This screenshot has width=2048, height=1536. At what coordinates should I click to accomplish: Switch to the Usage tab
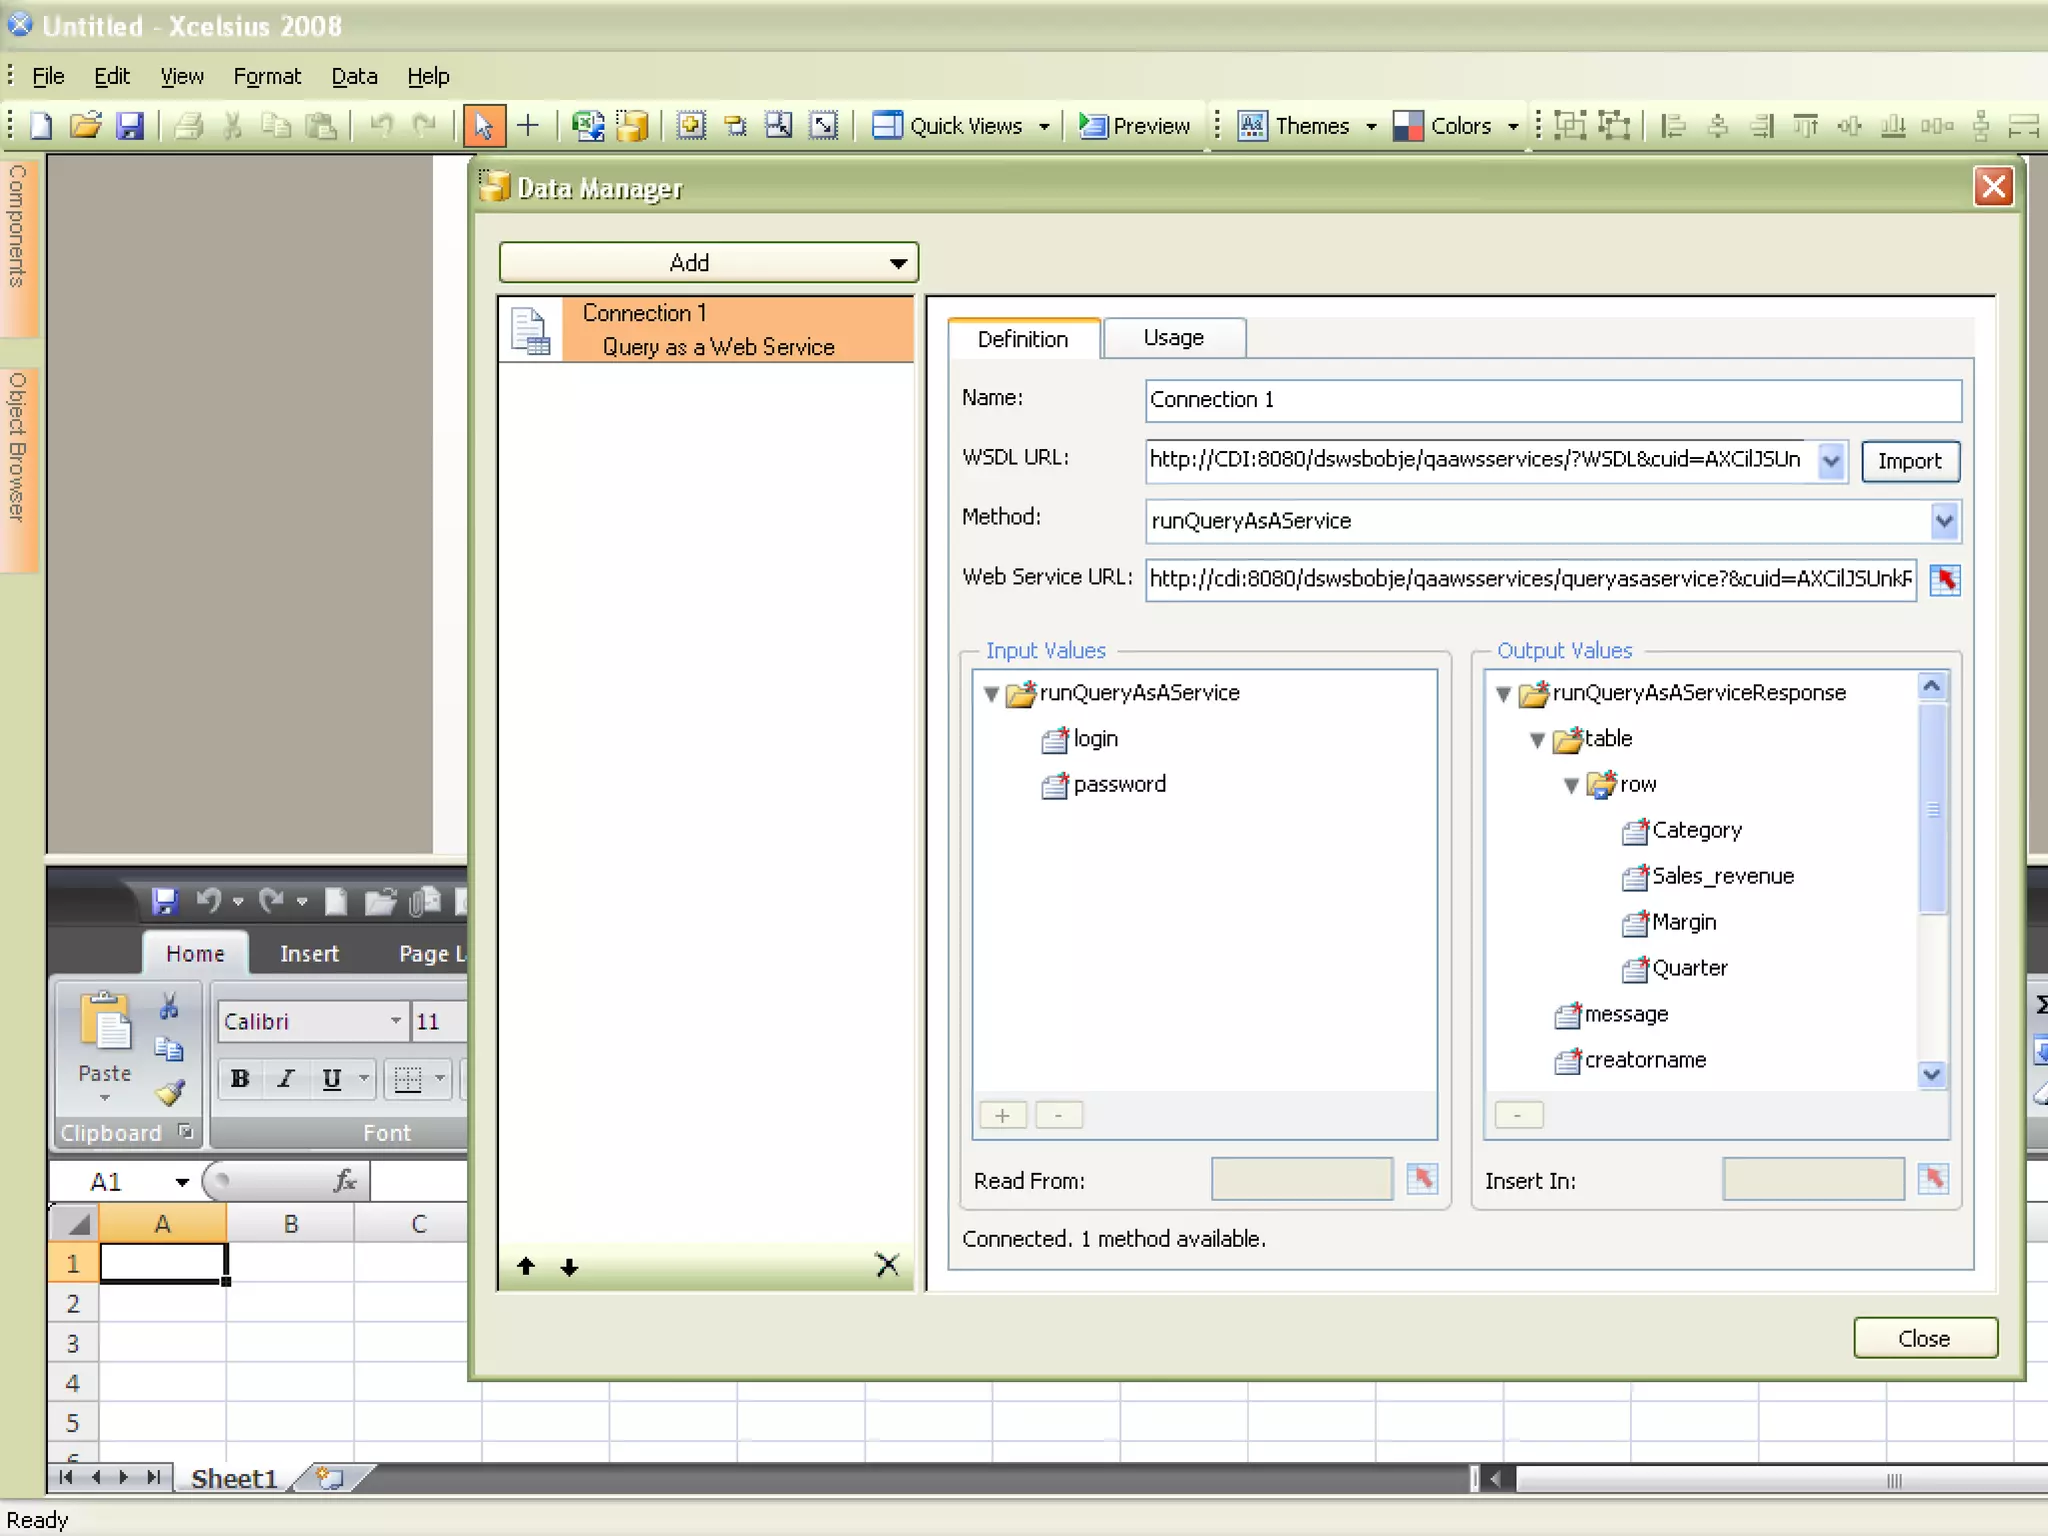[x=1174, y=338]
